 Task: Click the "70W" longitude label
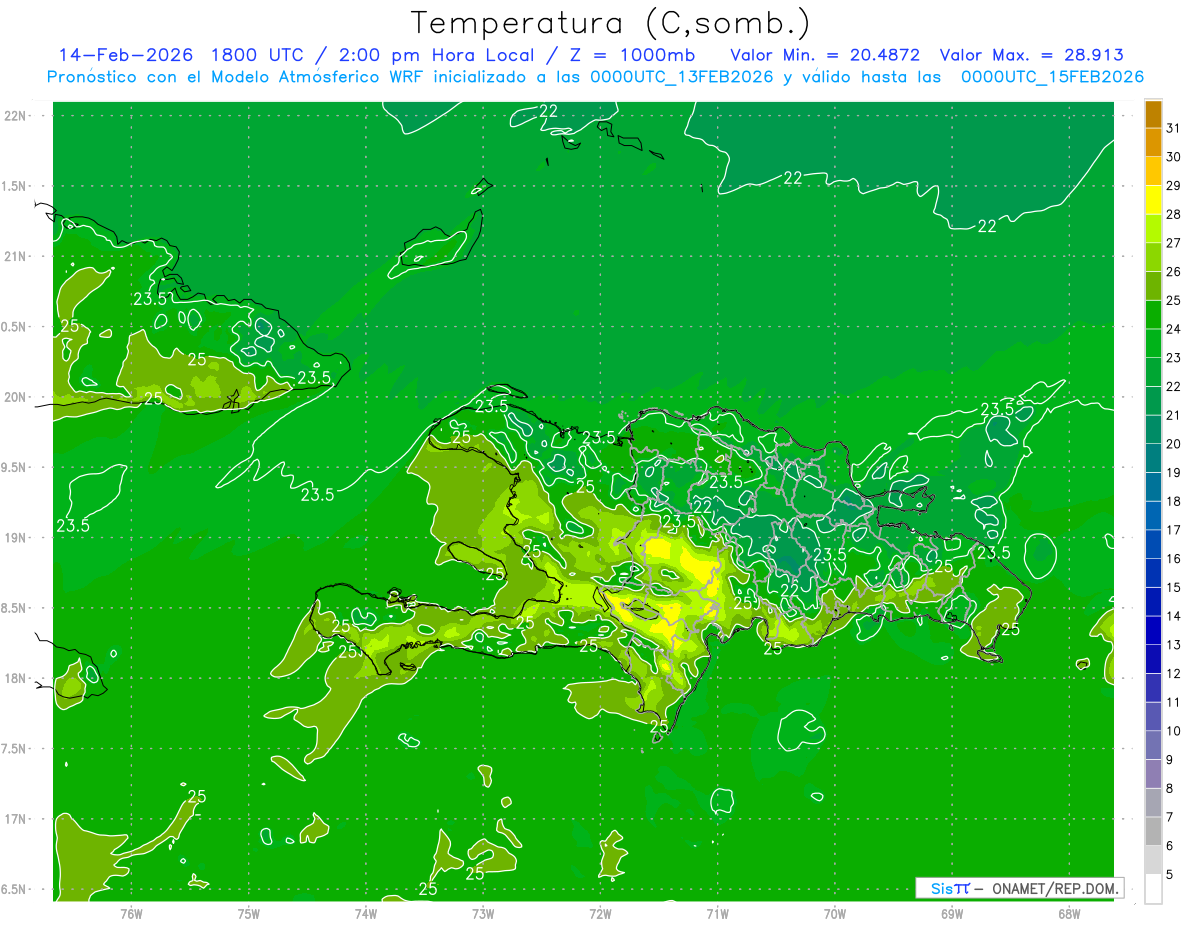(x=835, y=913)
